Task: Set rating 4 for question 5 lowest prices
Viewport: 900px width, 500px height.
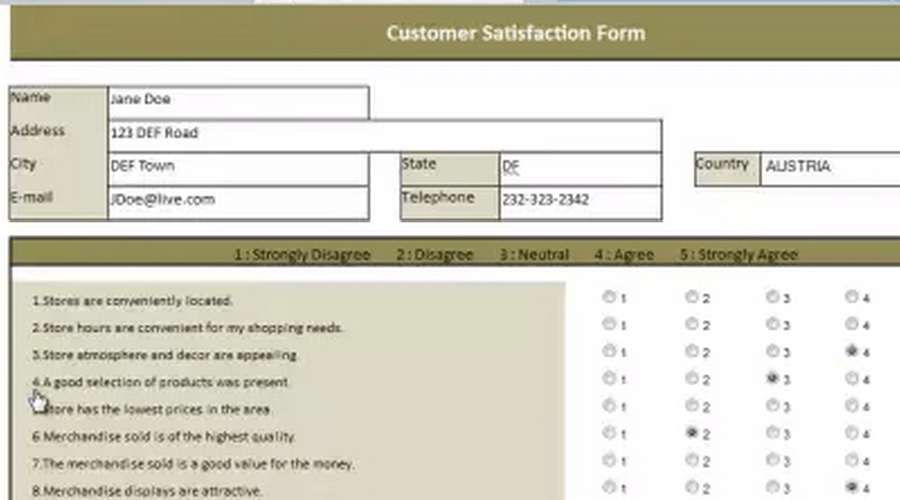Action: 851,405
